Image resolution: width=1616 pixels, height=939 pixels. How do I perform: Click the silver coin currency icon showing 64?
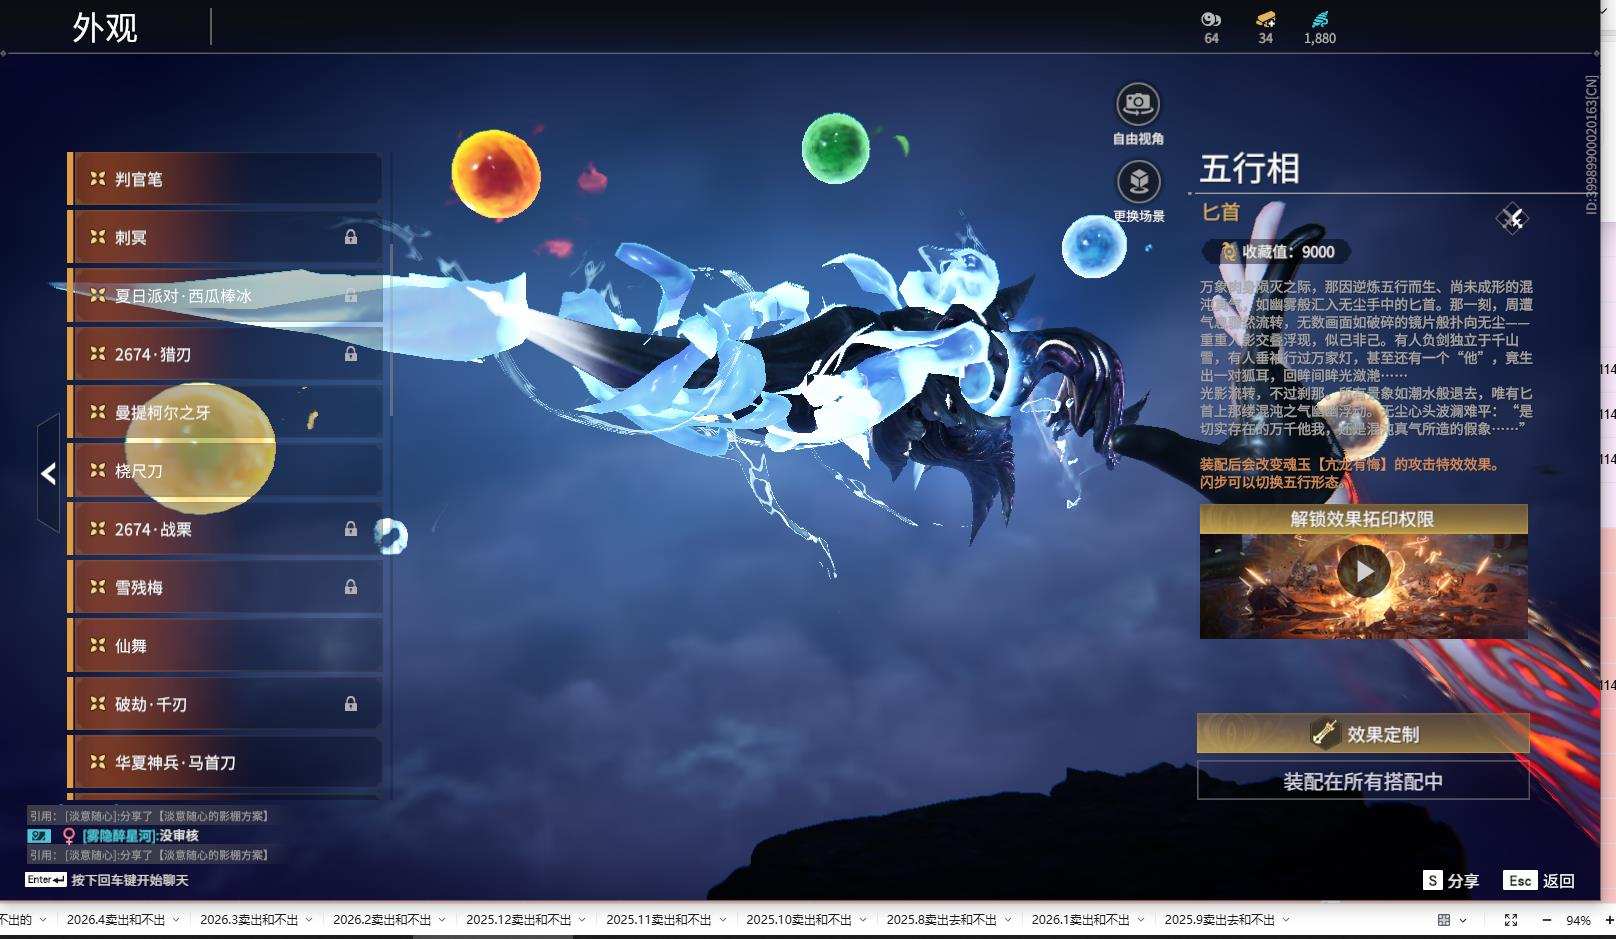[x=1211, y=19]
